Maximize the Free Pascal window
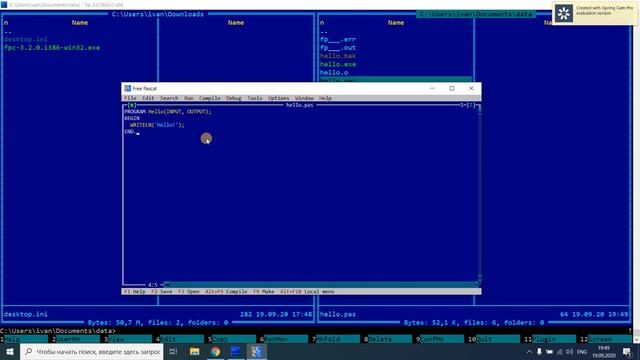The image size is (640, 360). [x=452, y=88]
